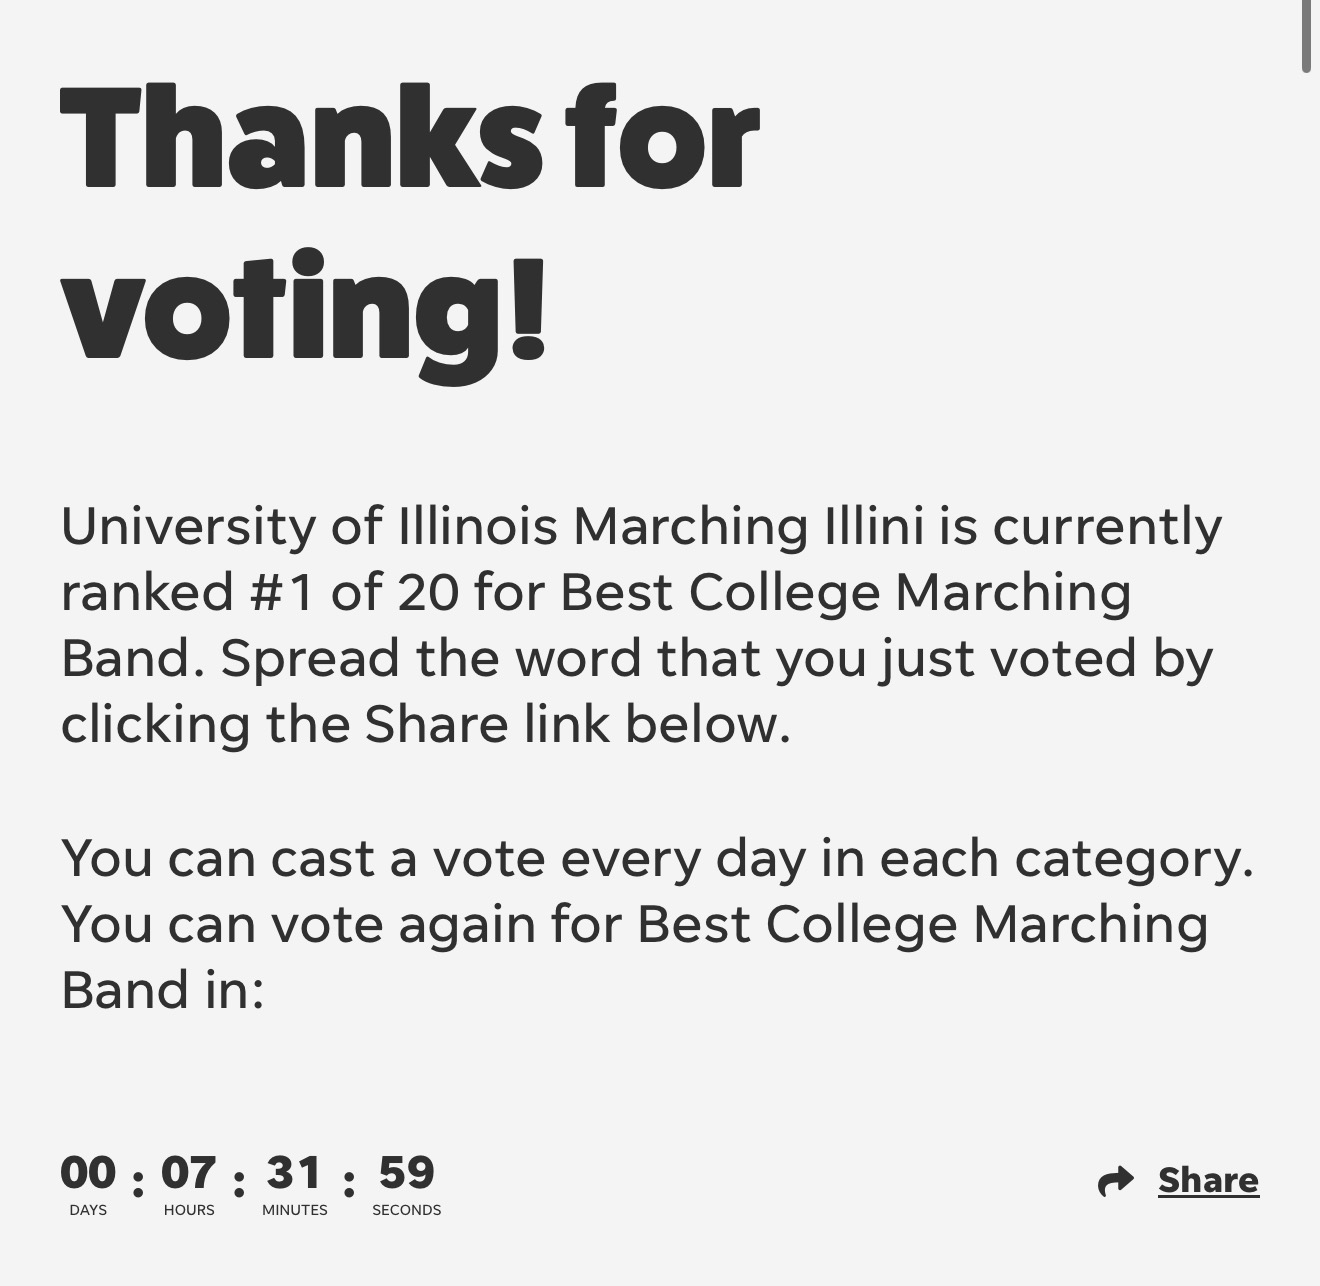The width and height of the screenshot is (1320, 1286).
Task: Click 'clicking the Share link below' sentence
Action: (x=426, y=724)
